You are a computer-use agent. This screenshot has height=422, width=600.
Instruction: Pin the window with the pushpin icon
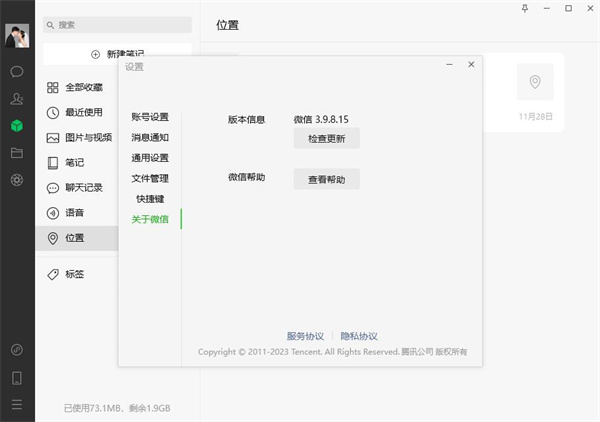(525, 8)
